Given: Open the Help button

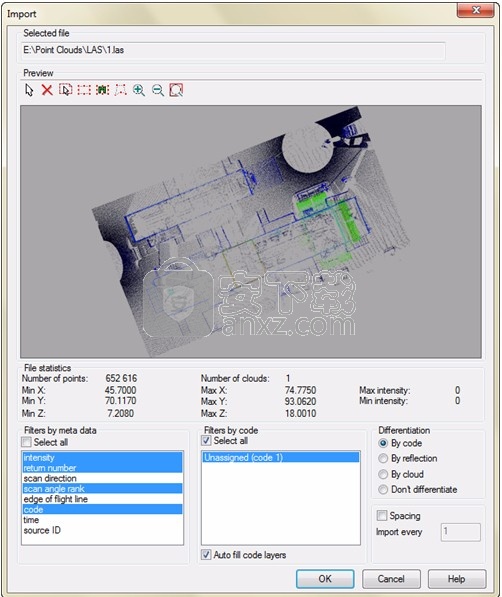Looking at the screenshot, I should 457,579.
